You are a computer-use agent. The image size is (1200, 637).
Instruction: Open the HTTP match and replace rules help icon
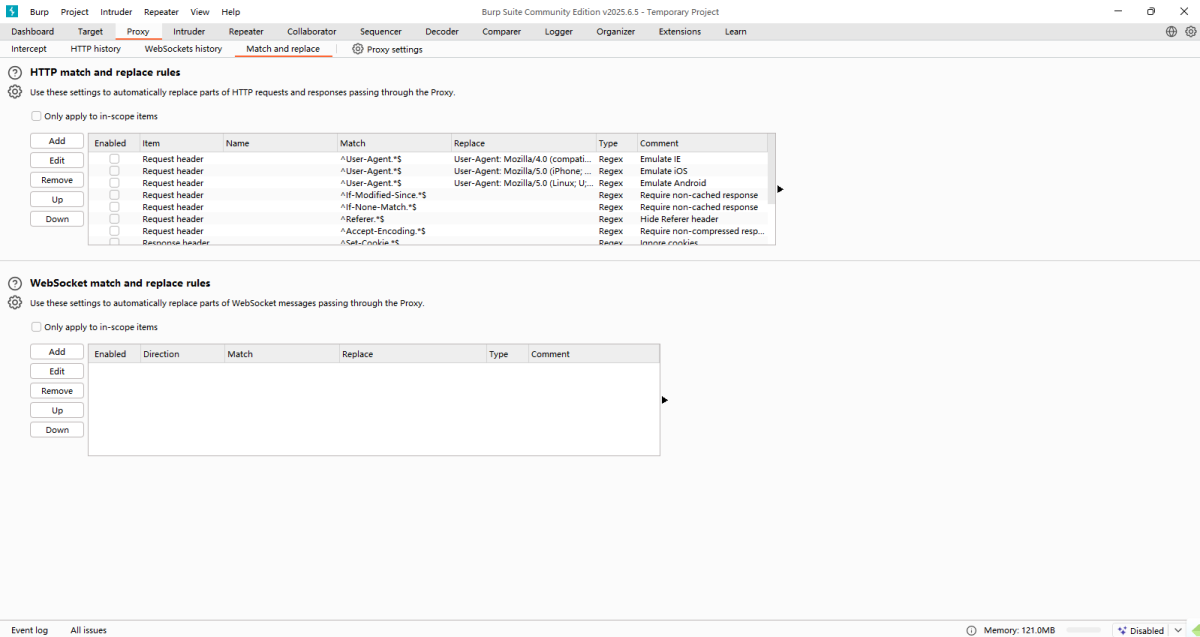(13, 71)
